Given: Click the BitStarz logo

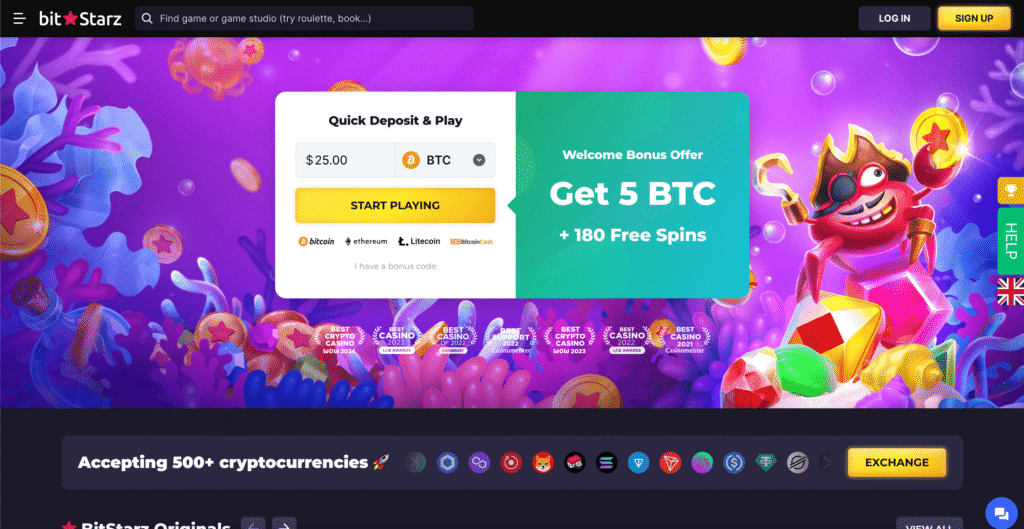Looking at the screenshot, I should [80, 18].
